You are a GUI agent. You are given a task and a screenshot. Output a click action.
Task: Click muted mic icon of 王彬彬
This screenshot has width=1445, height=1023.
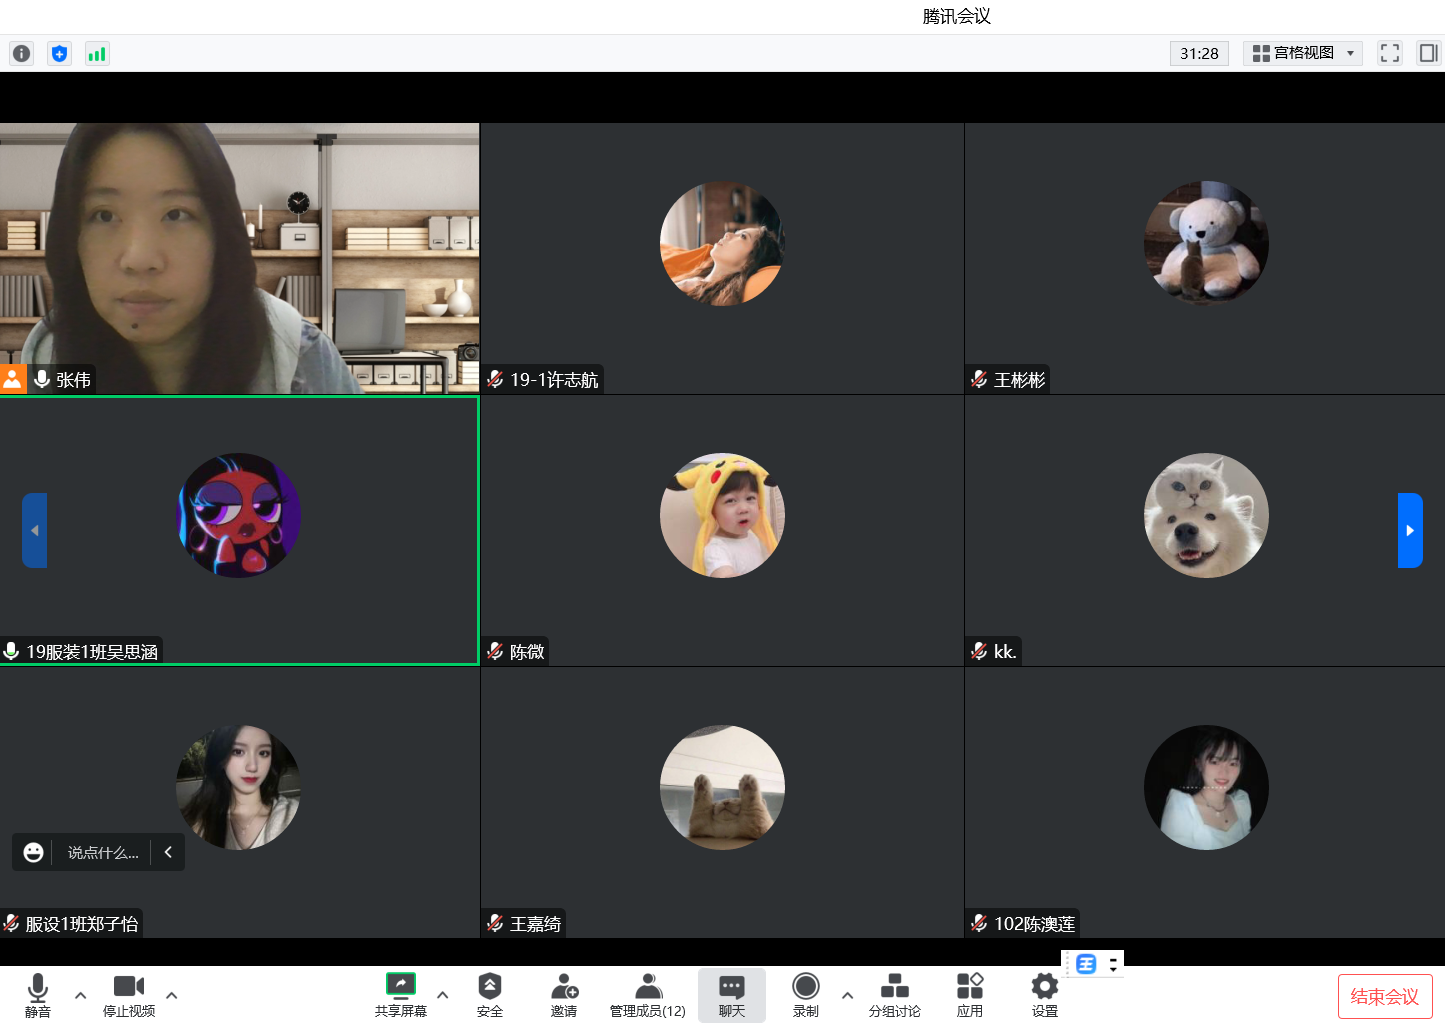pyautogui.click(x=979, y=380)
